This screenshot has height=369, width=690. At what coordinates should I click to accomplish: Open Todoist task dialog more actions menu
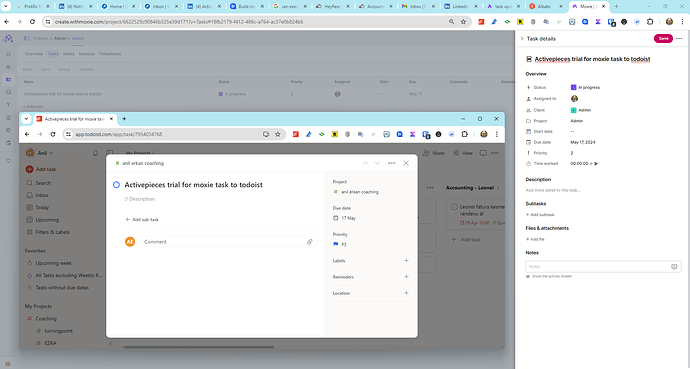391,163
